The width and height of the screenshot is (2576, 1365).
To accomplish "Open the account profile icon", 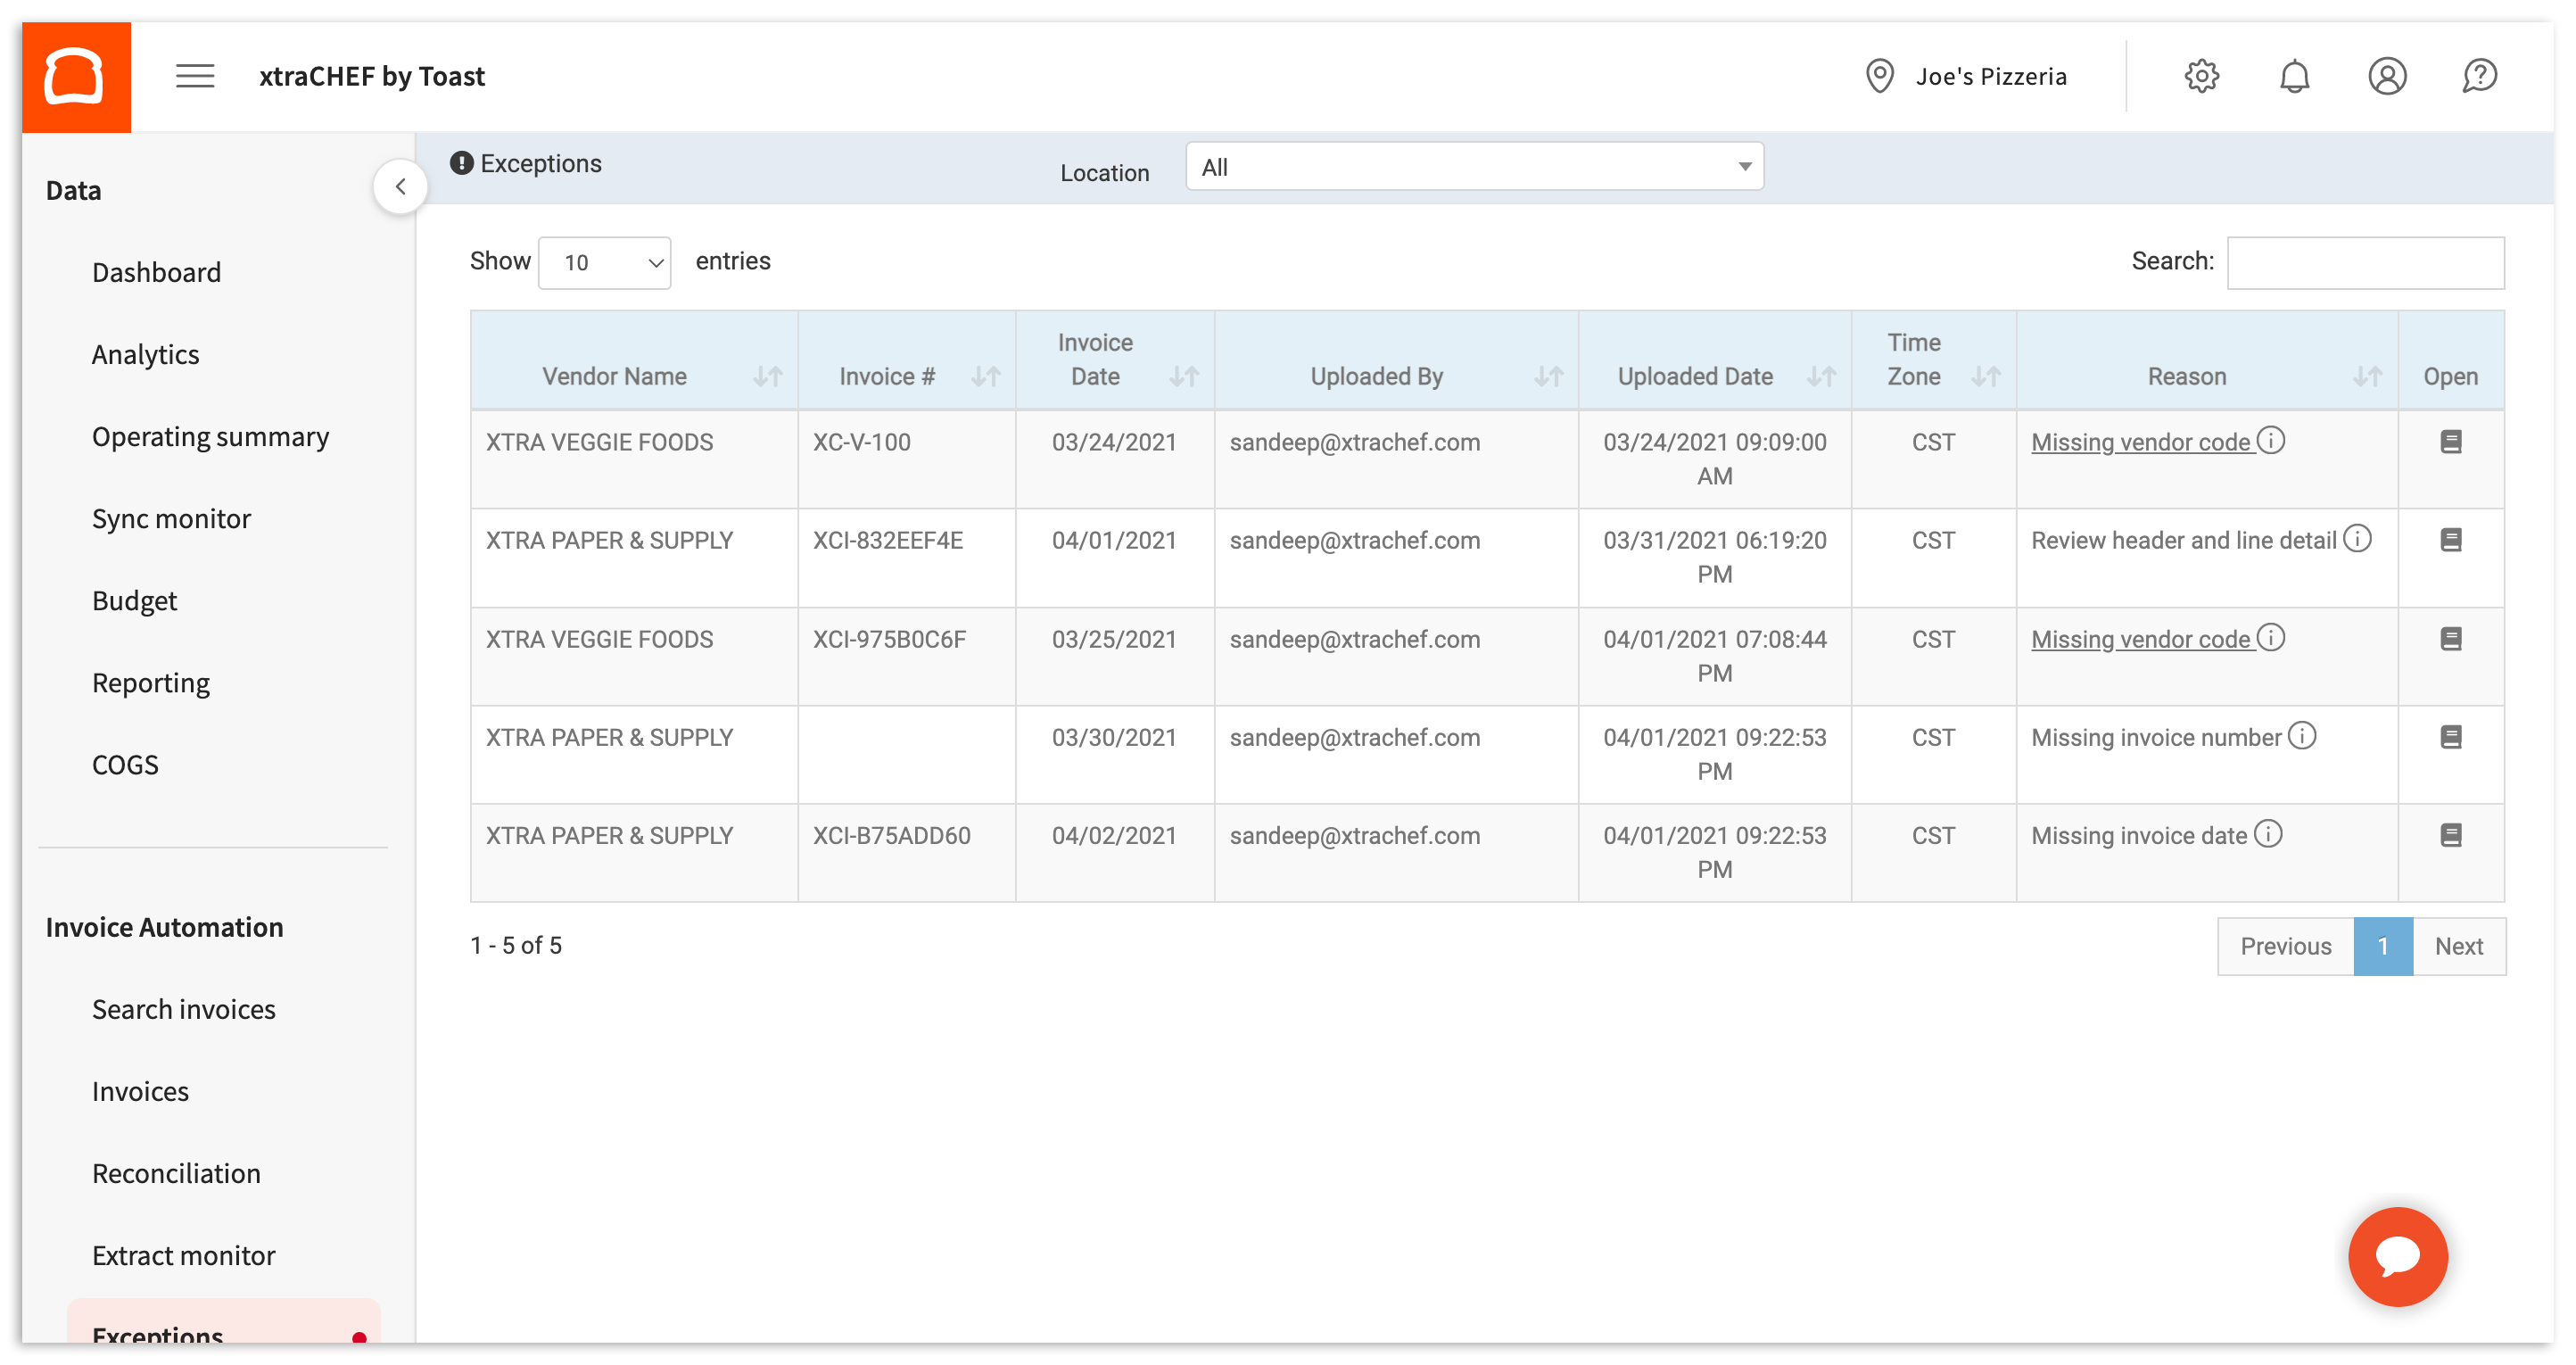I will 2388,76.
